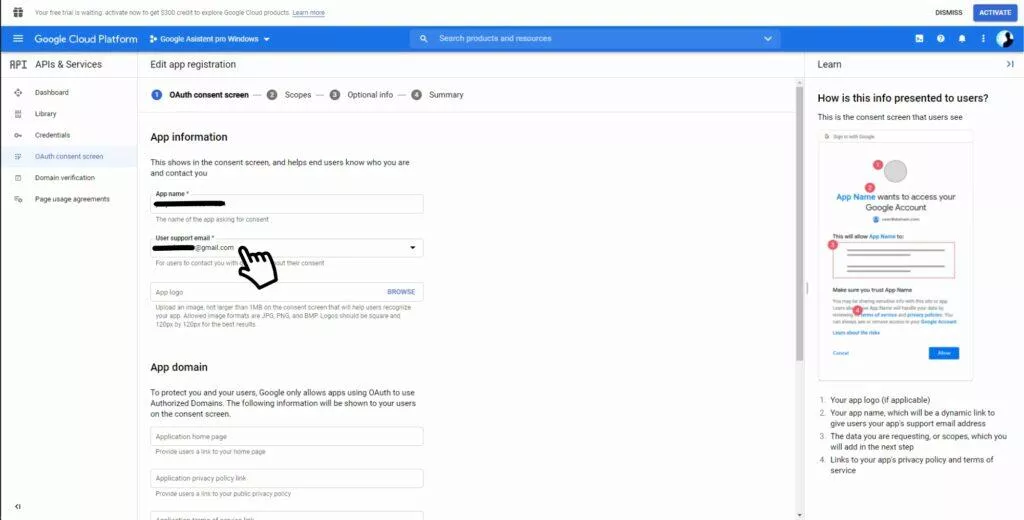Click the Application home page field
Image resolution: width=1024 pixels, height=520 pixels.
[287, 436]
